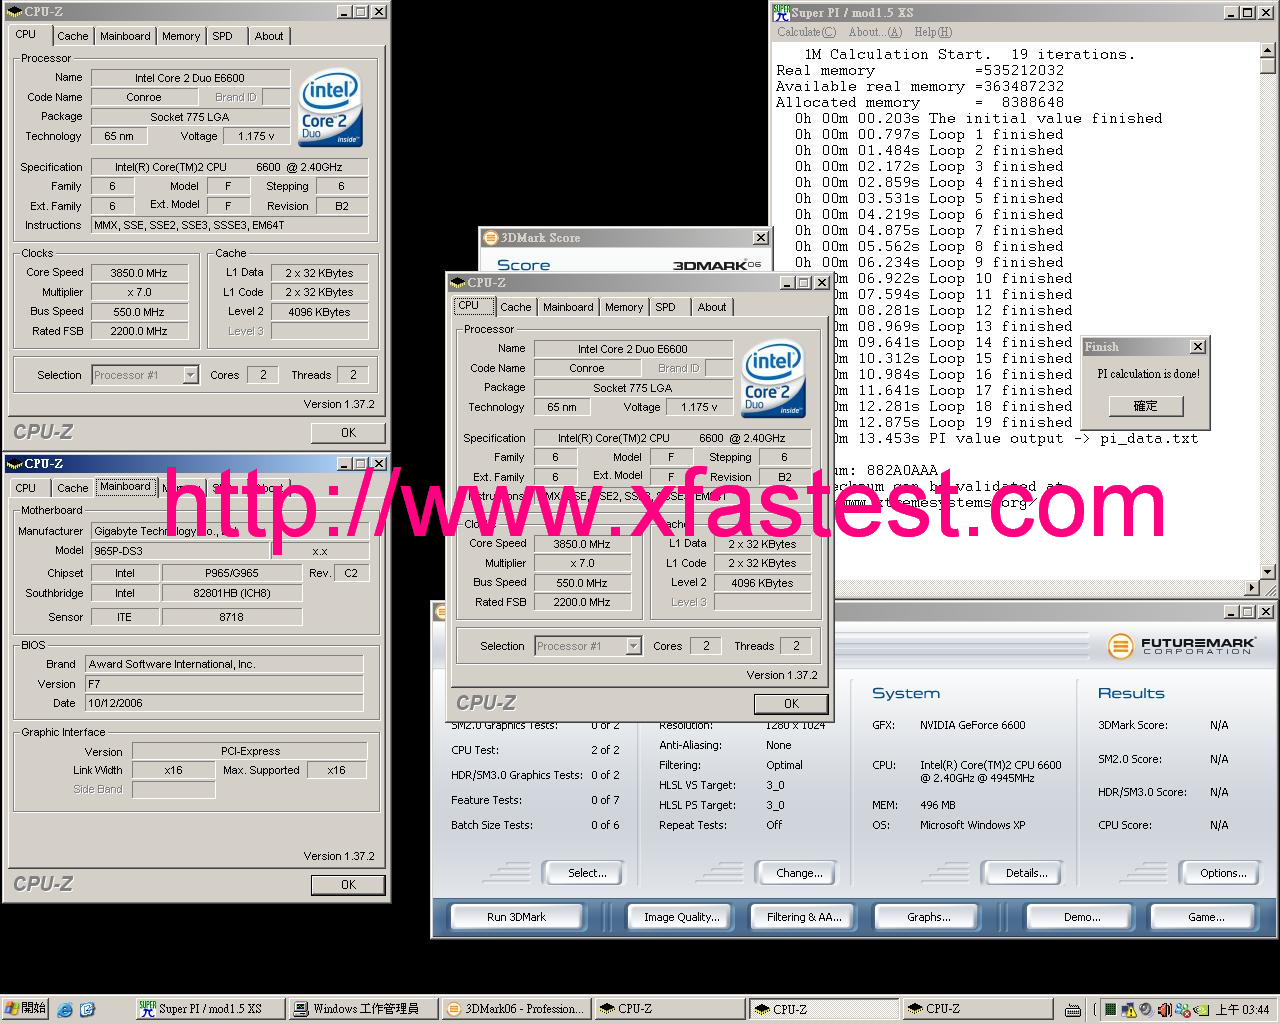Close the Finish dialog with its X button
Image resolution: width=1280 pixels, height=1024 pixels.
(1198, 347)
